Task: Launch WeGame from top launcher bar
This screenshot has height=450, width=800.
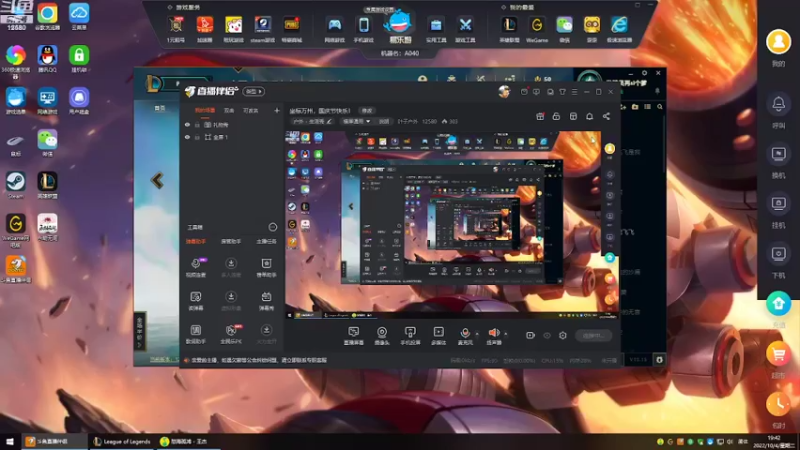Action: tap(537, 28)
